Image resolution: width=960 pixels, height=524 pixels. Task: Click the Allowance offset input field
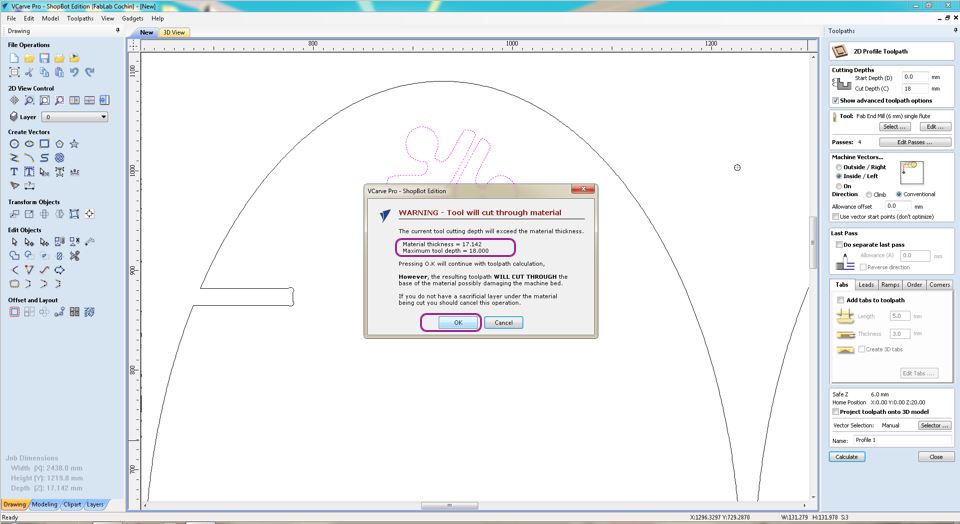898,206
